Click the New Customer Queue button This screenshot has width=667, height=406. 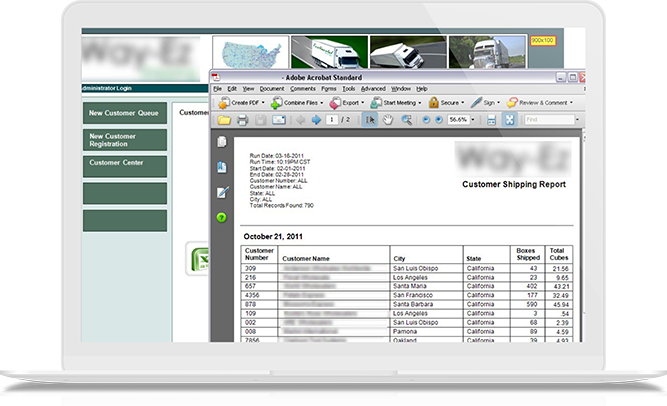click(125, 113)
